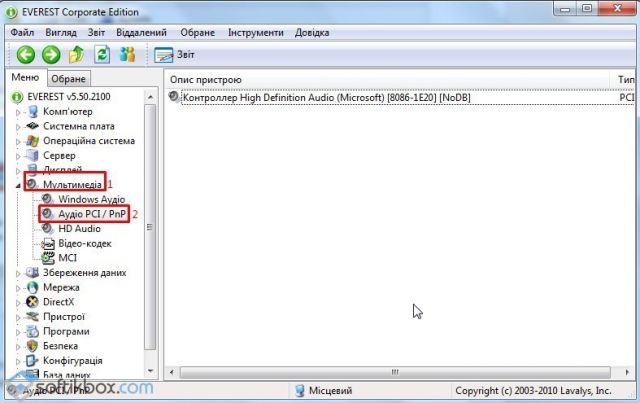The image size is (640, 403).
Task: Refresh using the toolbar refresh icon
Action: pos(102,55)
